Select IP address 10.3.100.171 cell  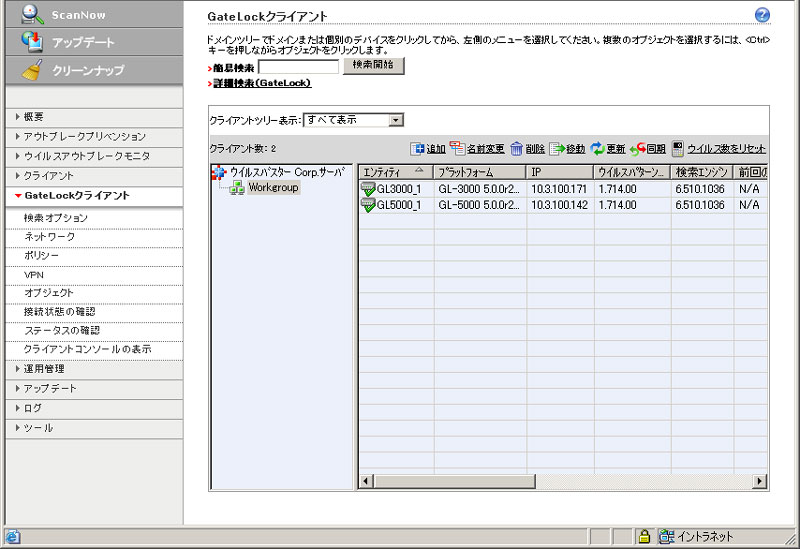coord(560,189)
